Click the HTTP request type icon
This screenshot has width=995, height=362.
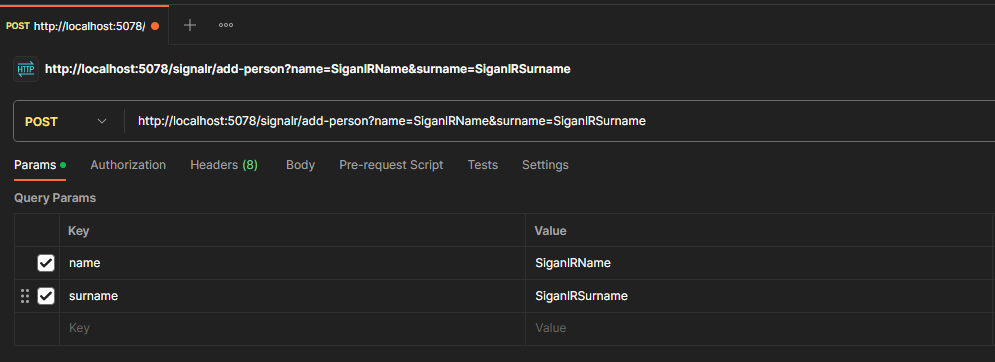click(26, 69)
